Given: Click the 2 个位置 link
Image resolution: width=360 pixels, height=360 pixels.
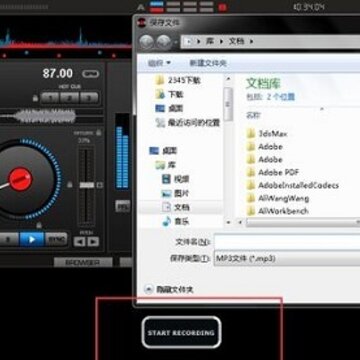Looking at the screenshot, I should [x=280, y=97].
